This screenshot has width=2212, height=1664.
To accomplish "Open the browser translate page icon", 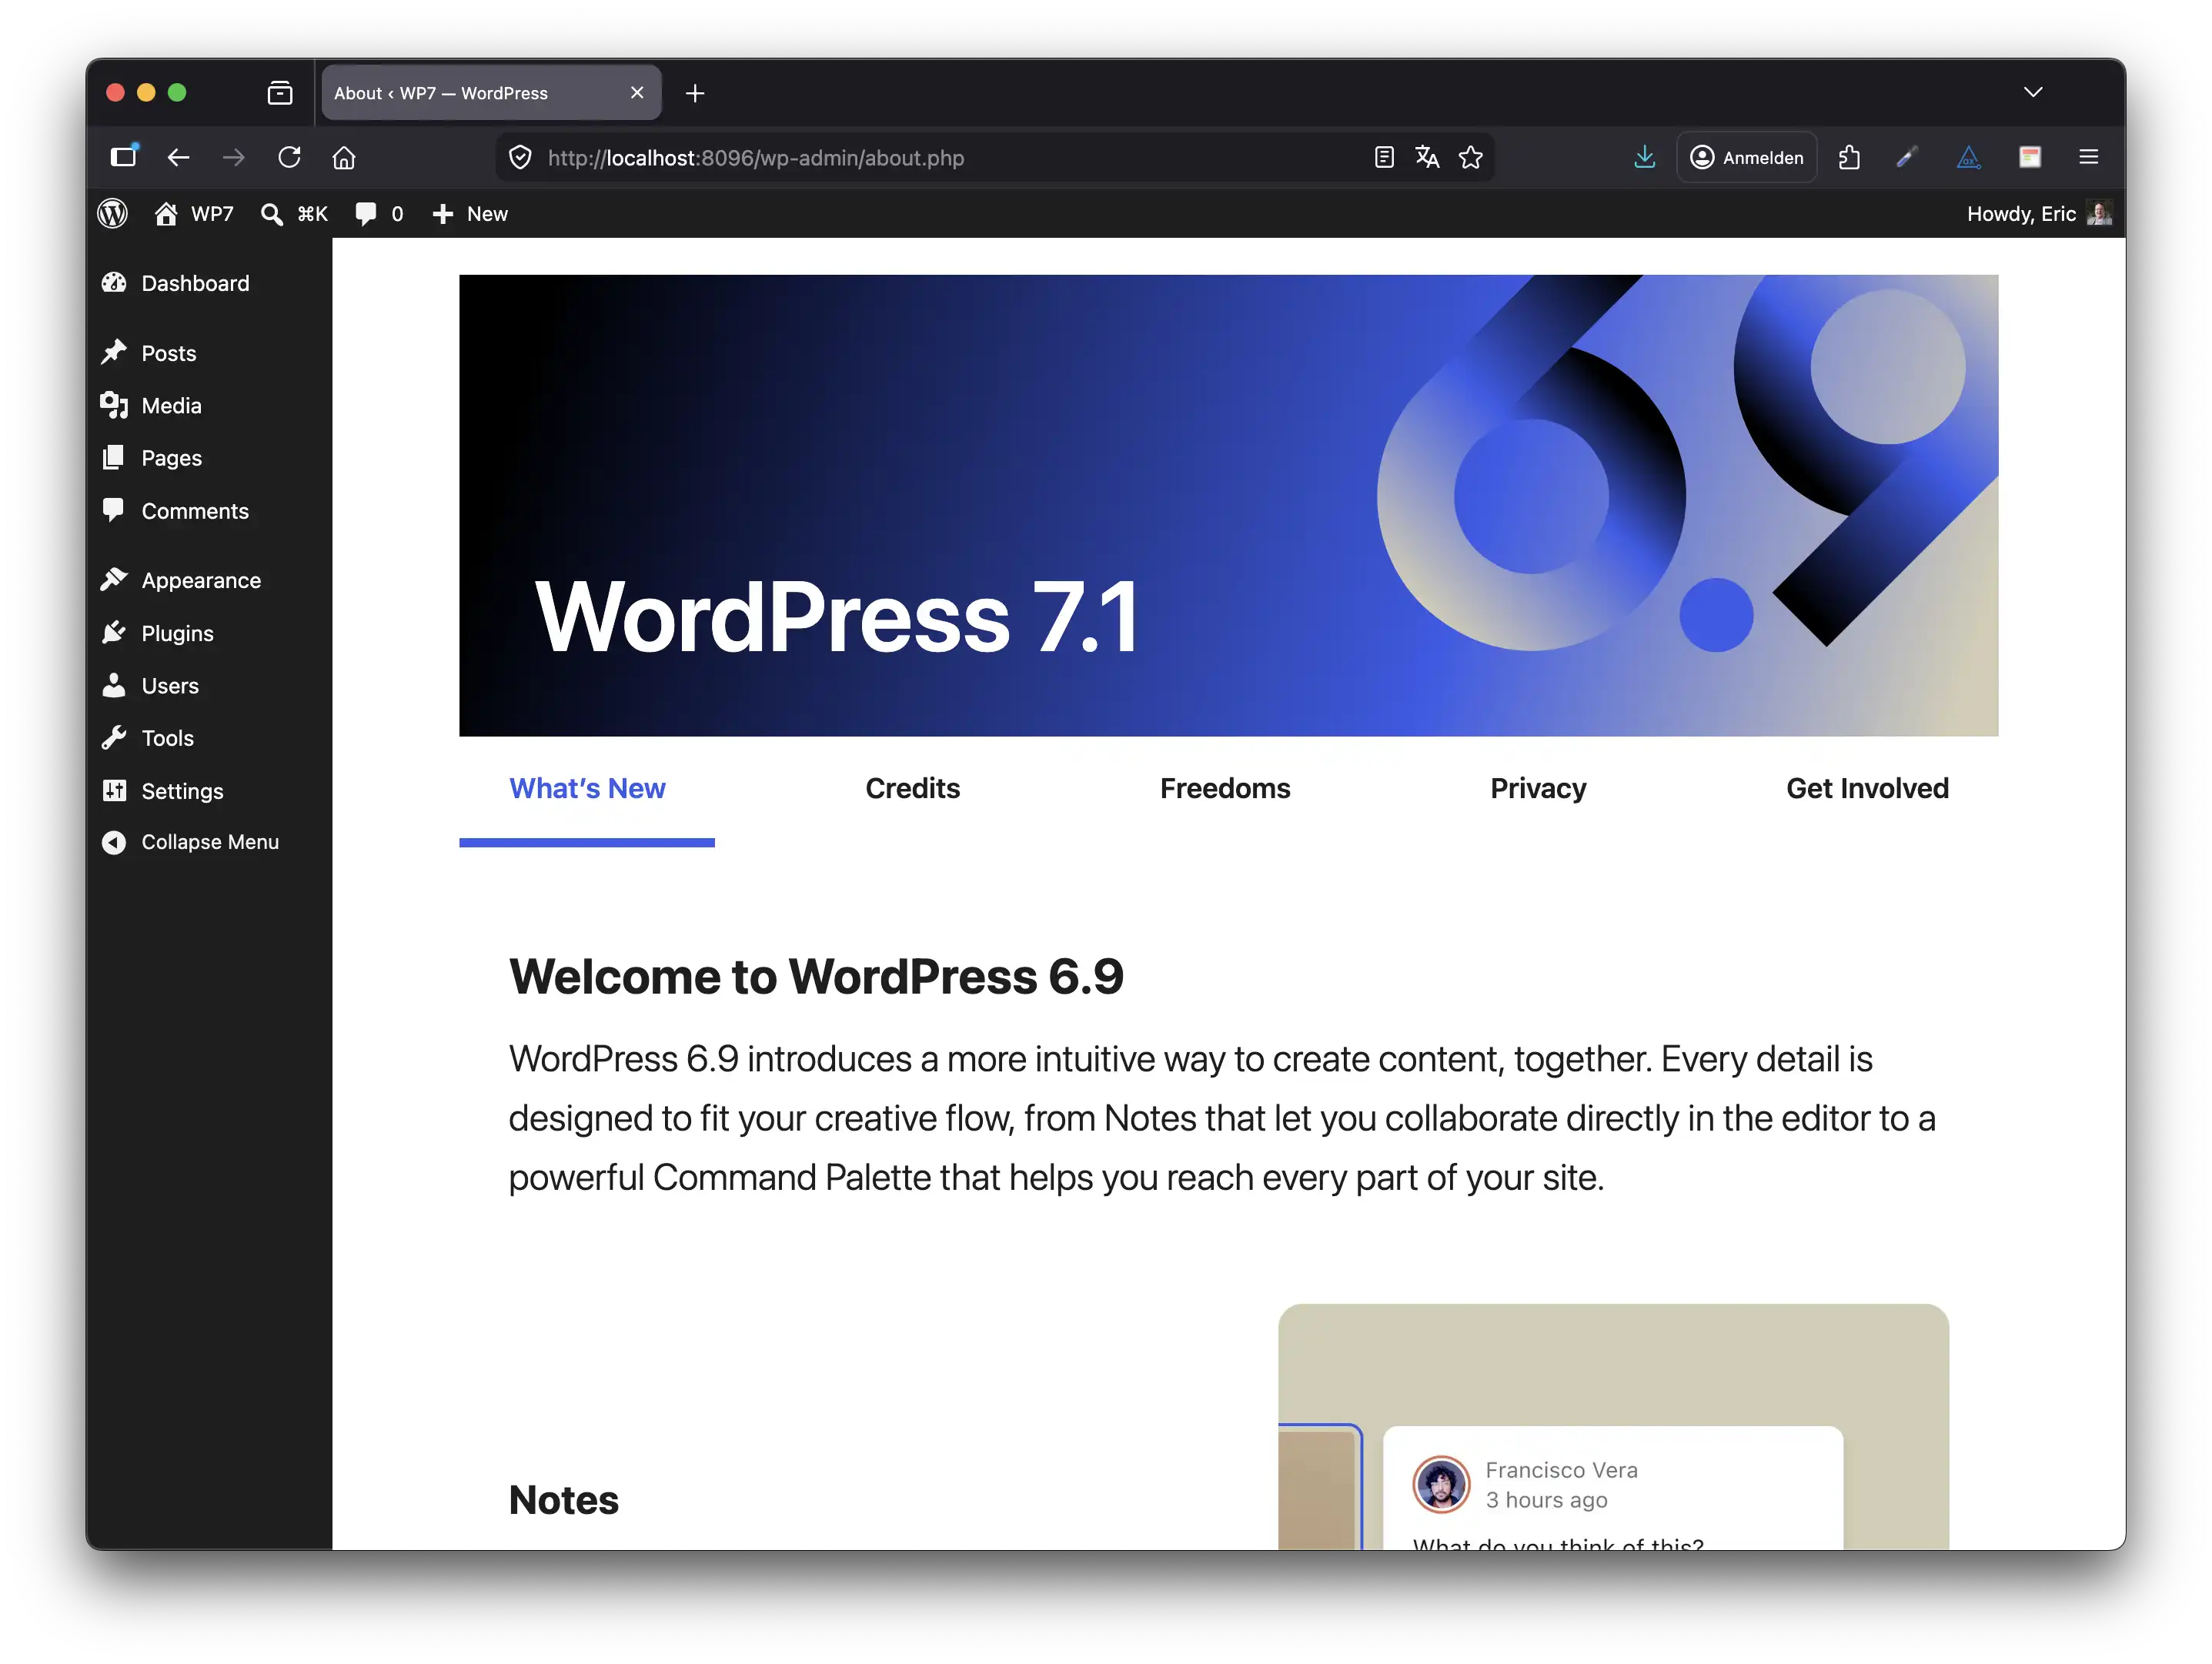I will 1427,157.
